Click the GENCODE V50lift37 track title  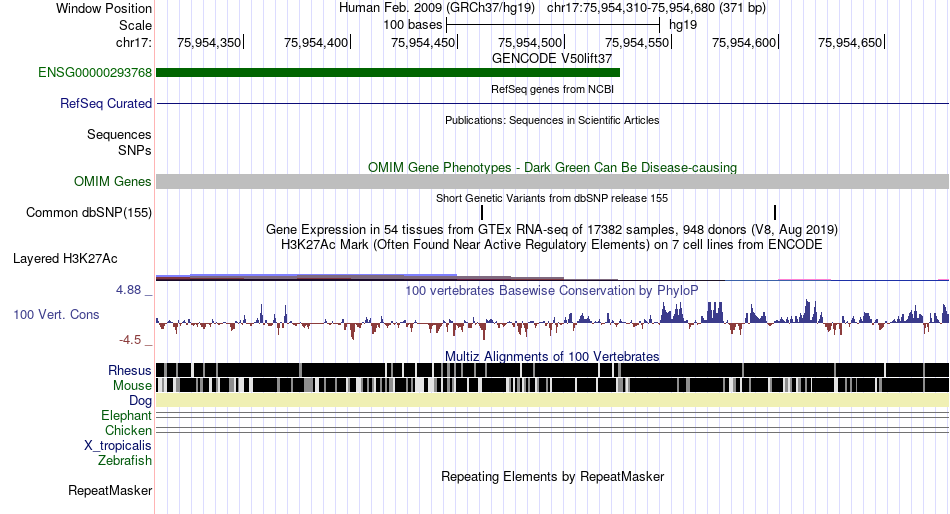(x=552, y=59)
